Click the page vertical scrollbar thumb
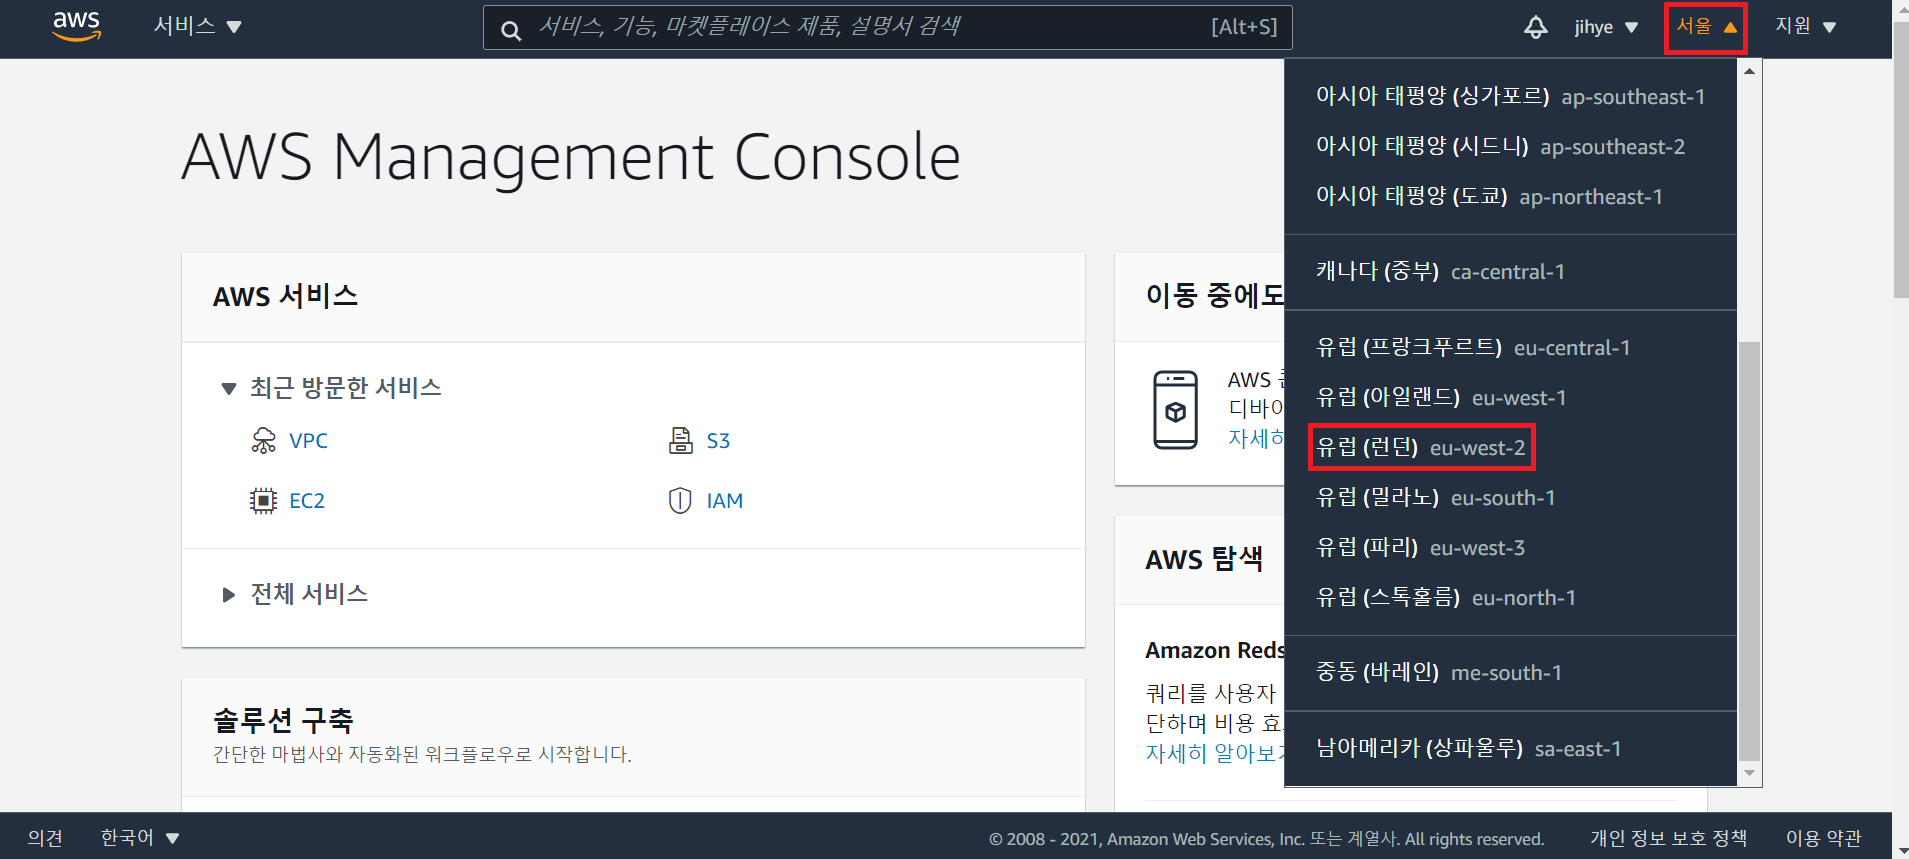This screenshot has height=859, width=1909. pos(1900,160)
